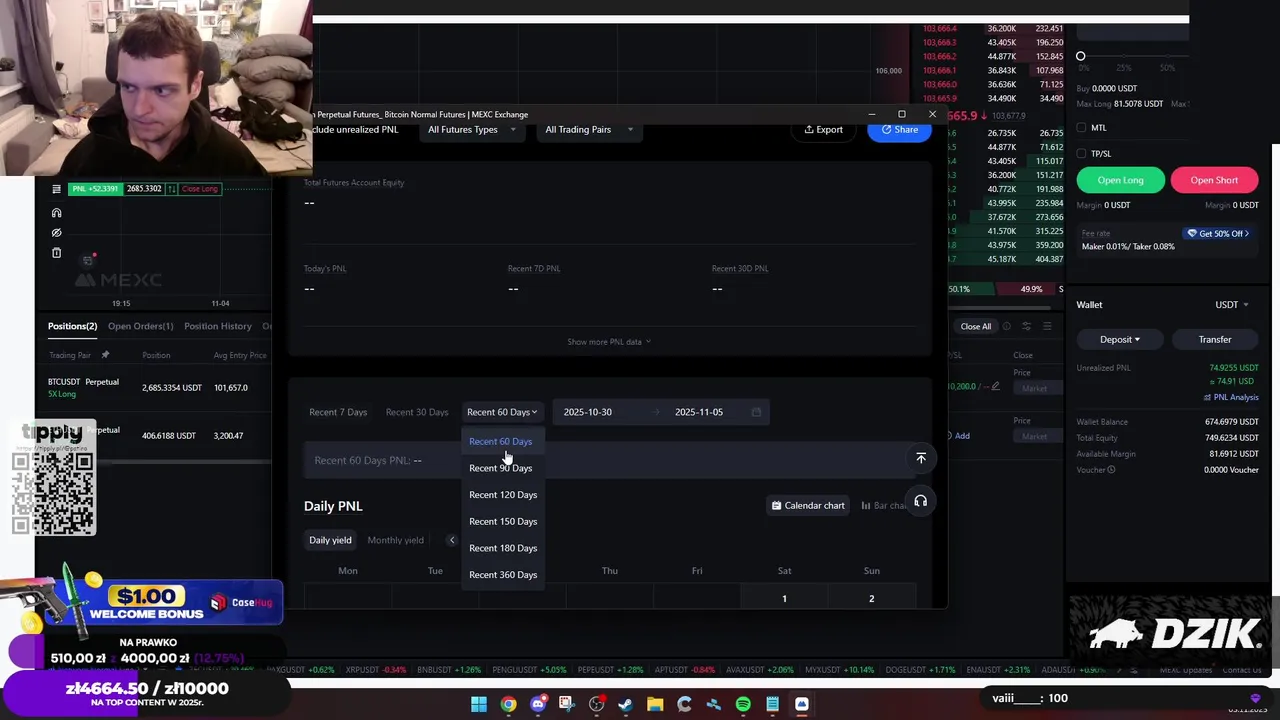Select Recent 150 Days option

[x=503, y=521]
